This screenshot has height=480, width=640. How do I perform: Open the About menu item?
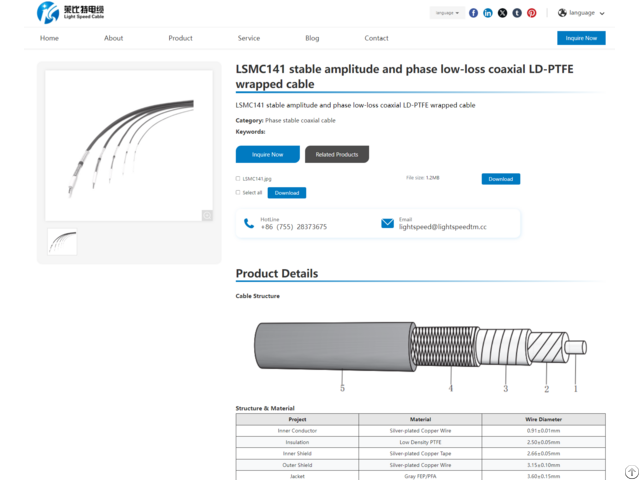tap(113, 38)
